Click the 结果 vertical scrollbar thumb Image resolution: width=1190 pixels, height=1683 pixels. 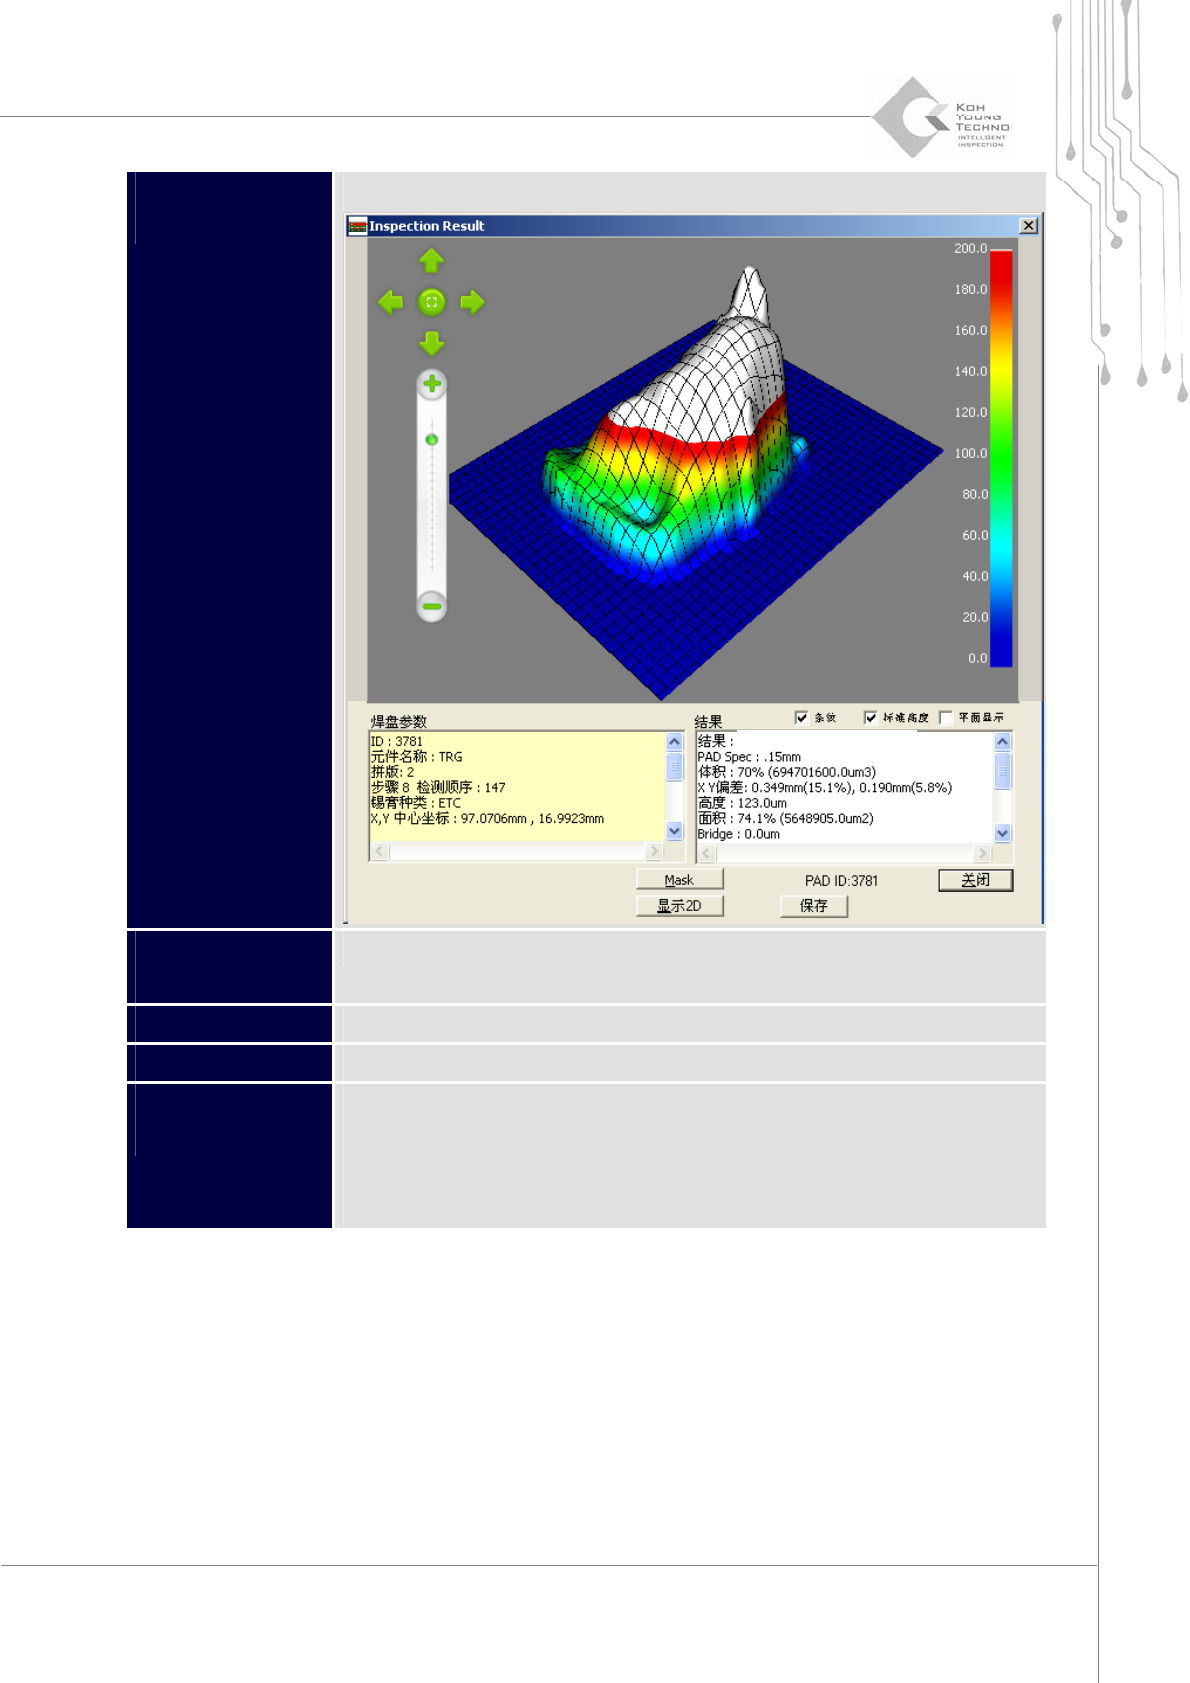(x=1002, y=771)
